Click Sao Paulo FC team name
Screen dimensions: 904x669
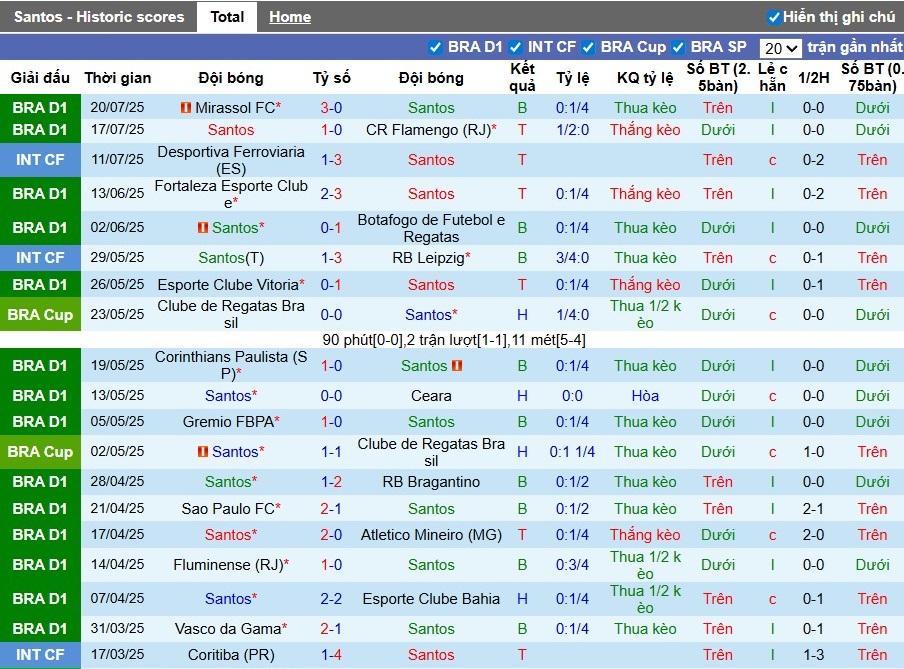click(228, 509)
